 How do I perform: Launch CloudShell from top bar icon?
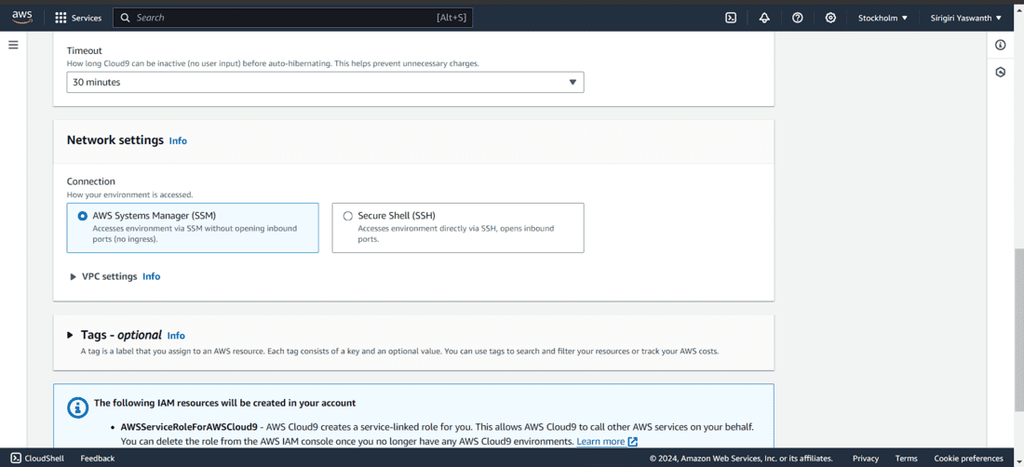coord(731,18)
